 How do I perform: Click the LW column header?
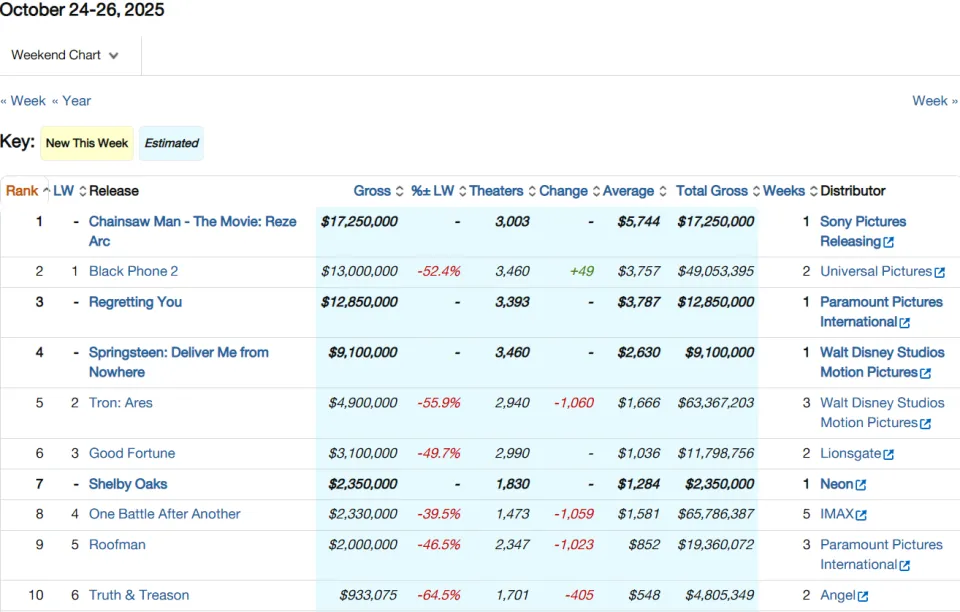pyautogui.click(x=63, y=191)
